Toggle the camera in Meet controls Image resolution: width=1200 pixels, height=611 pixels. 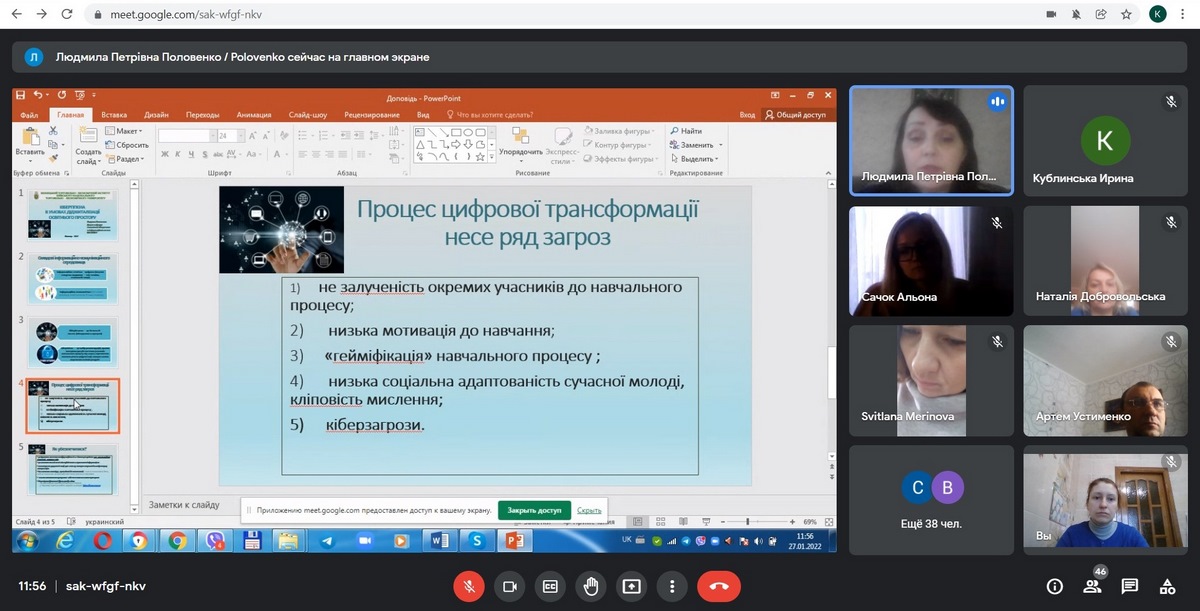pos(510,586)
